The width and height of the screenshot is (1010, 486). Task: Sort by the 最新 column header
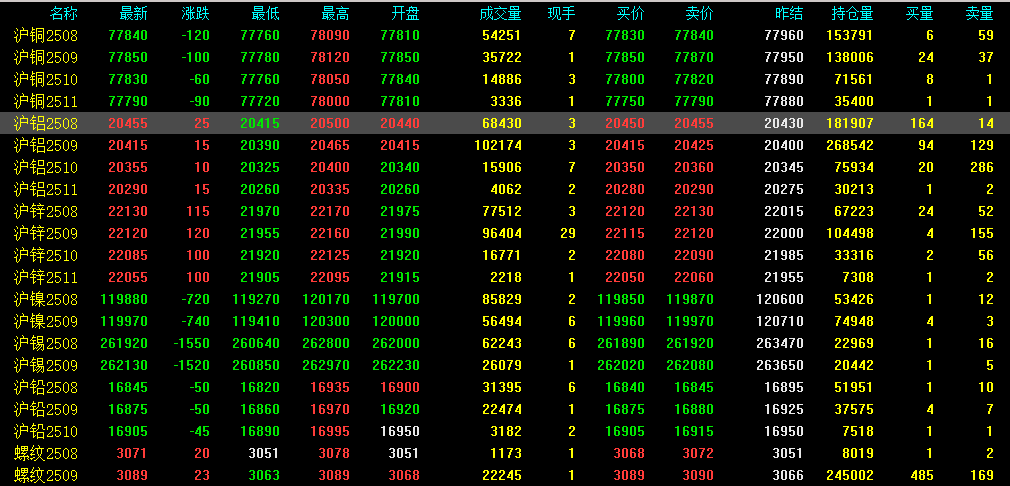pos(133,14)
